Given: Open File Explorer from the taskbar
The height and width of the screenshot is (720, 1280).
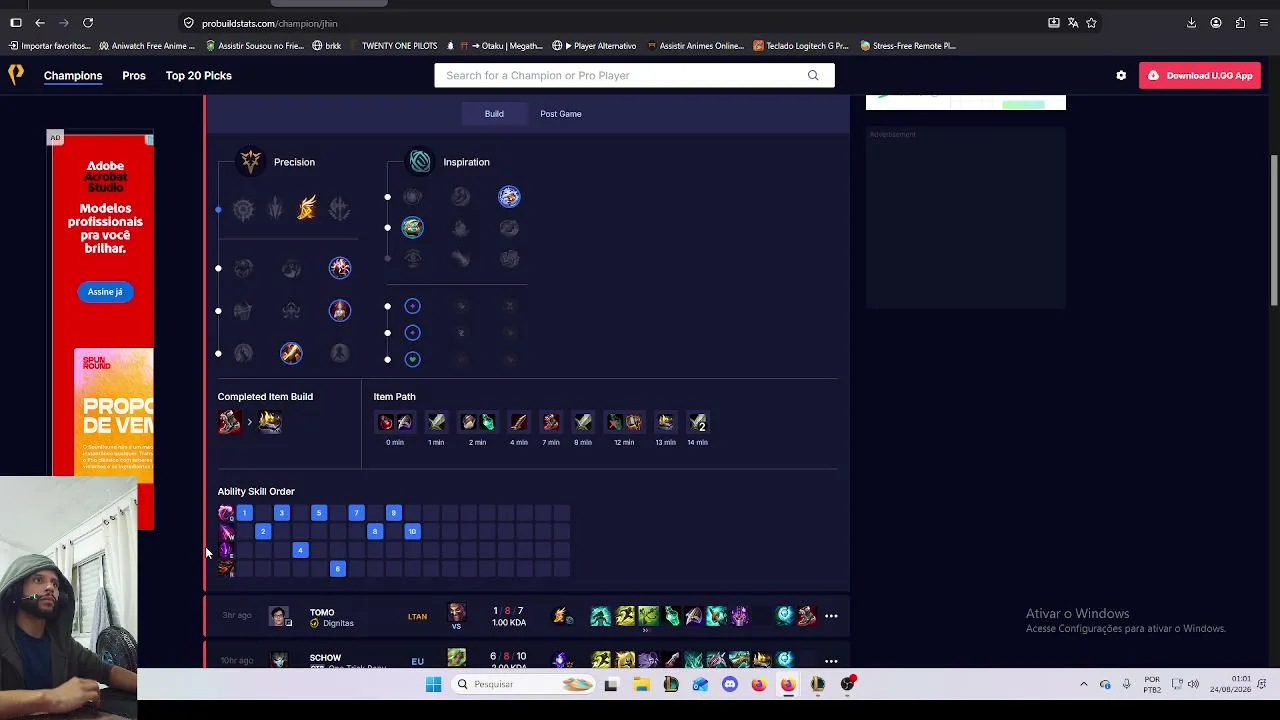Looking at the screenshot, I should click(x=641, y=684).
